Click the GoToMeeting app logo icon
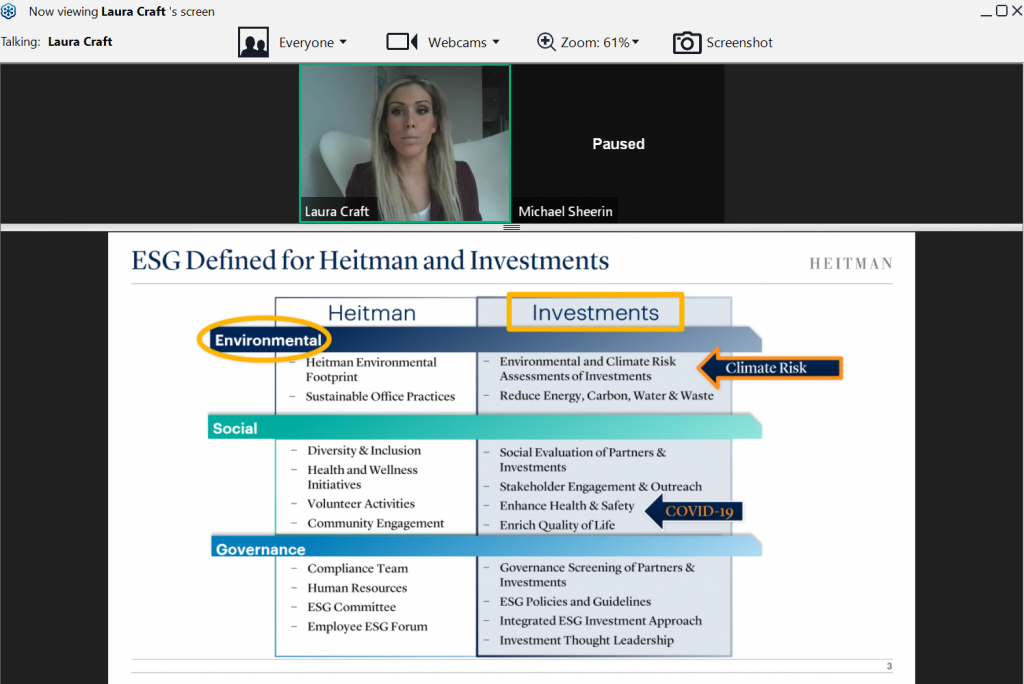This screenshot has height=684, width=1024. [8, 11]
